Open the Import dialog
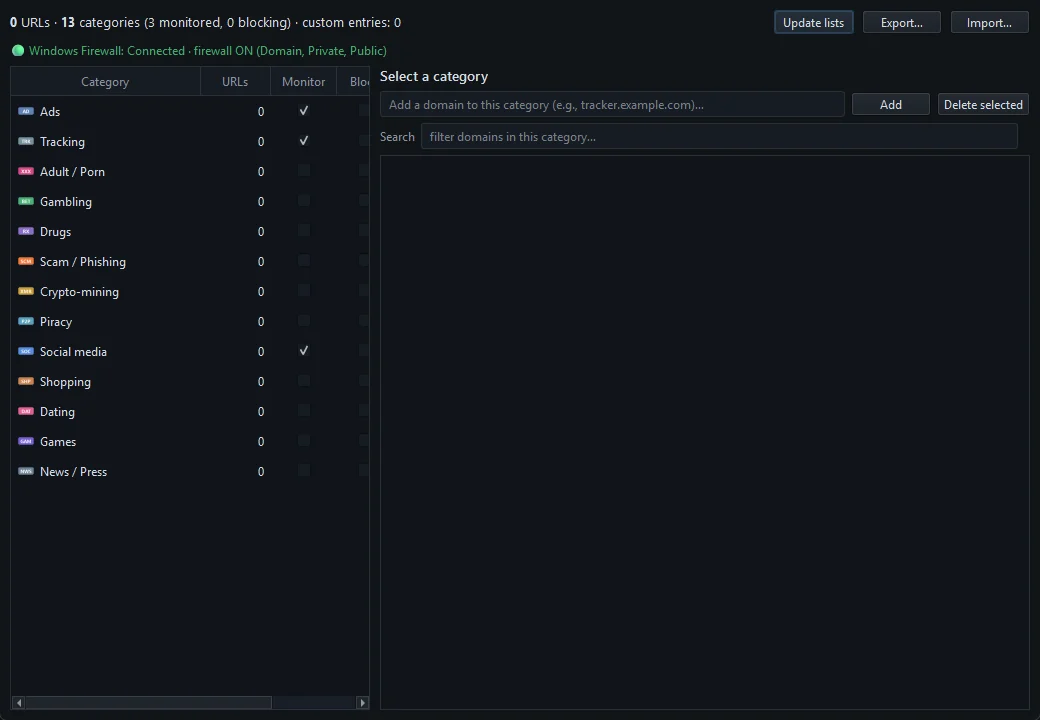 tap(990, 23)
